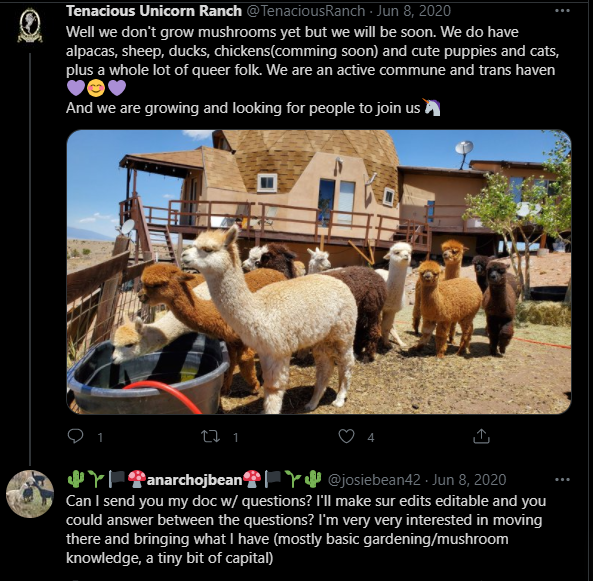Click the like count of 4
Viewport: 593px width, 581px height.
(371, 438)
